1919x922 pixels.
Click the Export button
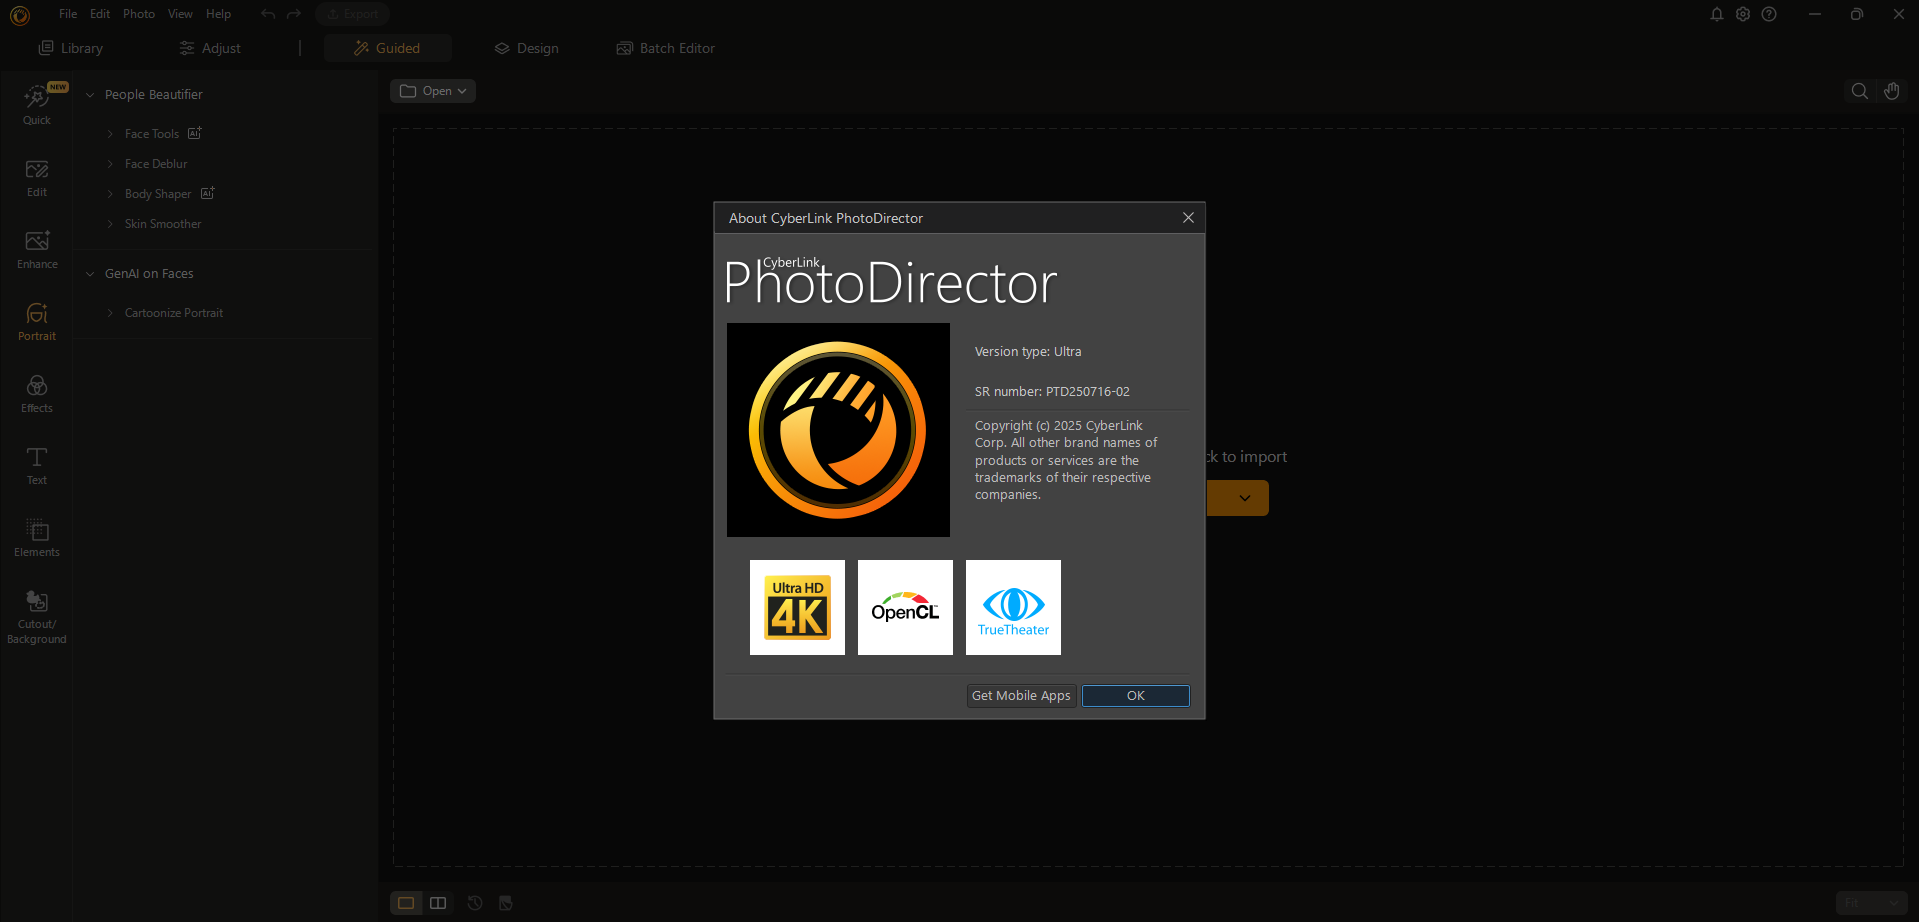353,14
